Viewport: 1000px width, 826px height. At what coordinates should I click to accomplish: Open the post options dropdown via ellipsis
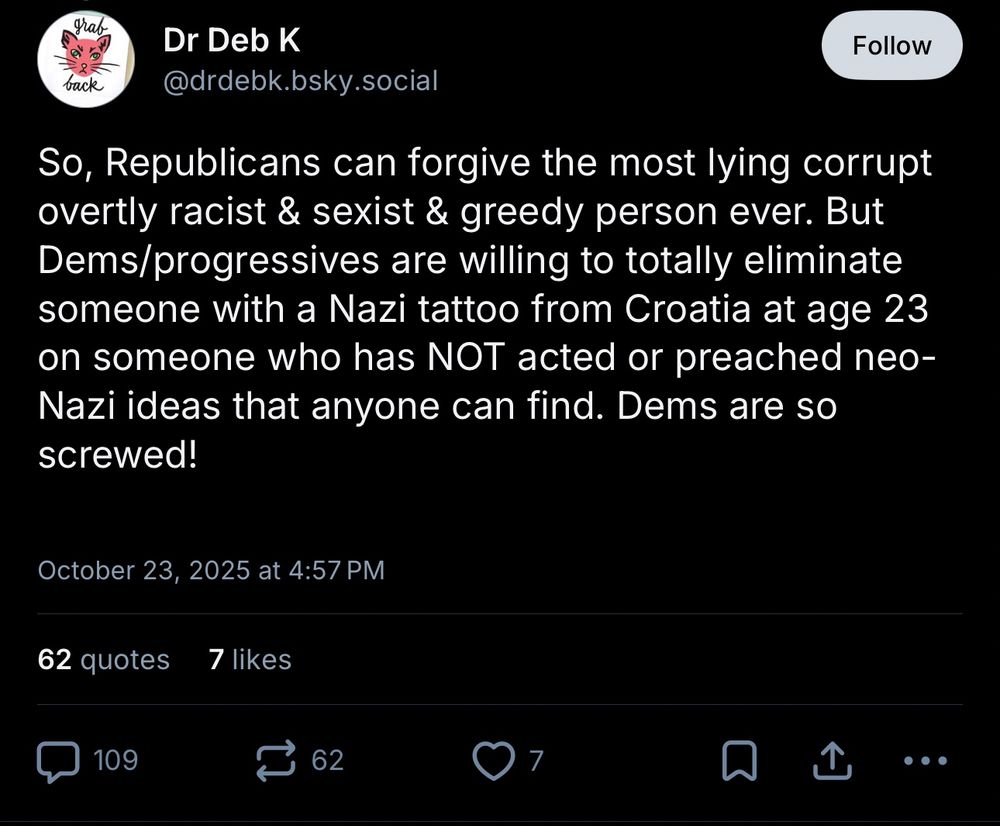tap(924, 761)
